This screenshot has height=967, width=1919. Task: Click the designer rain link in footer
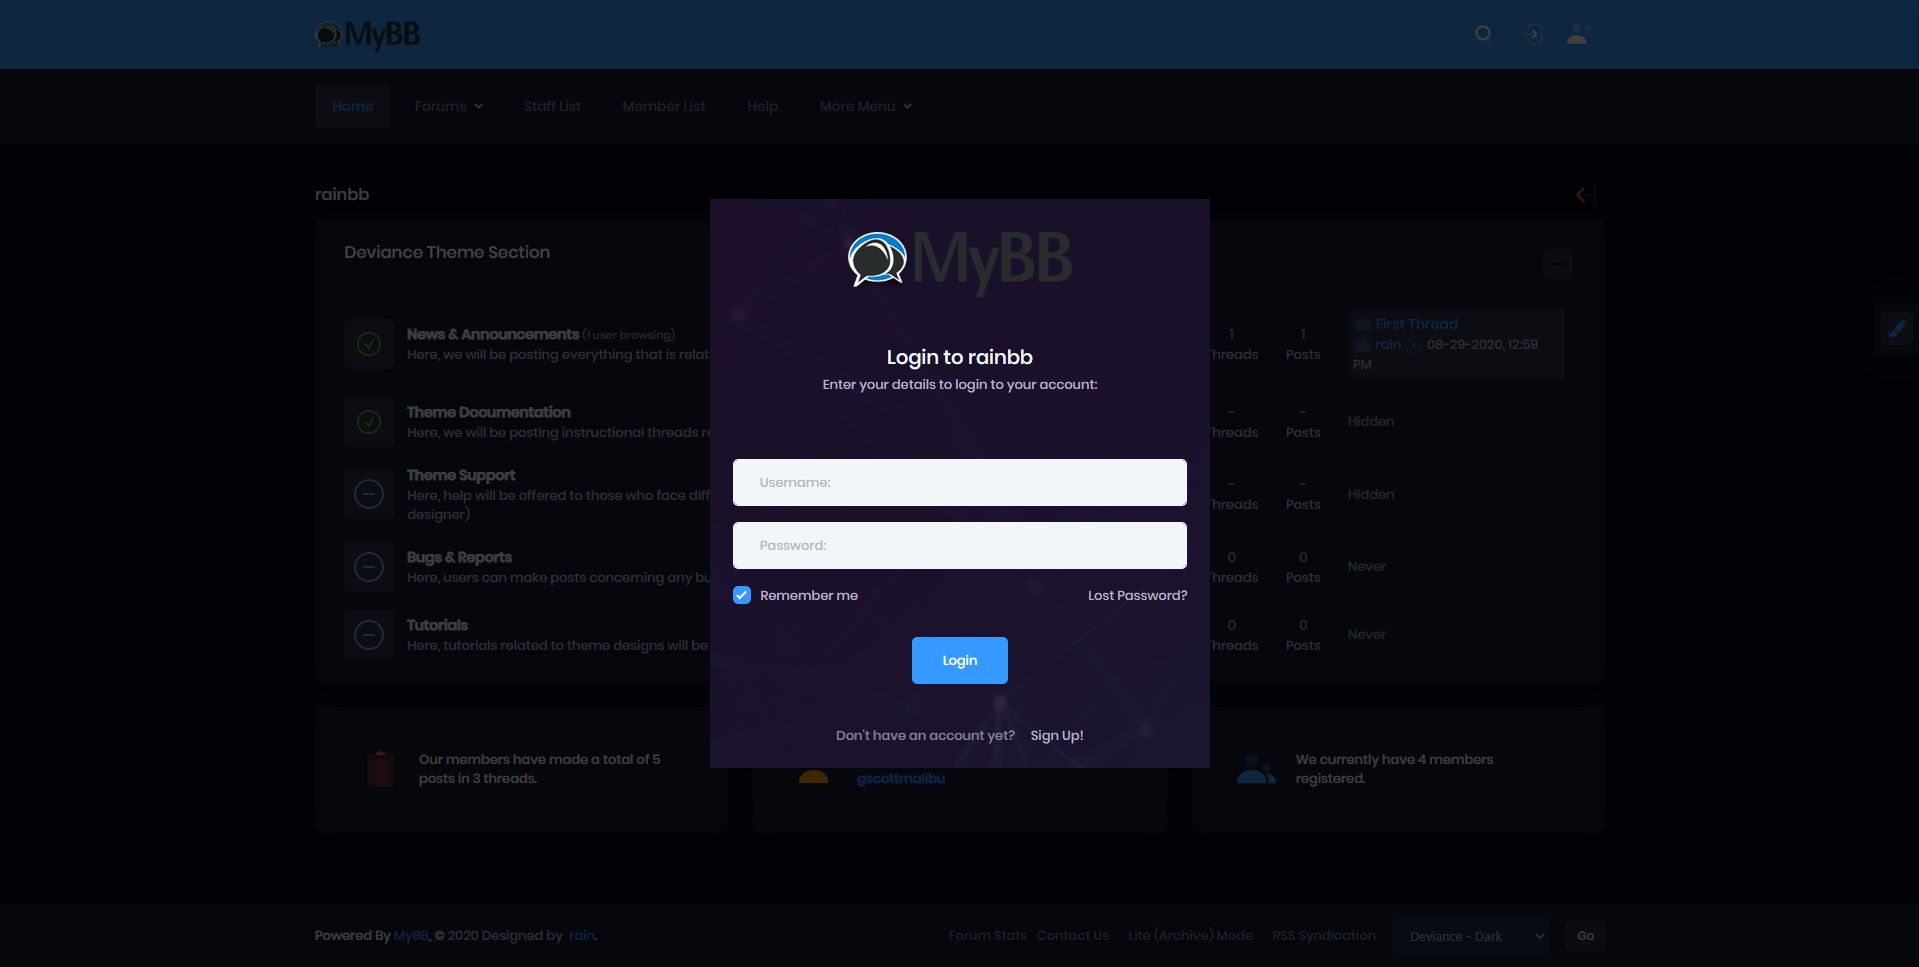tap(582, 936)
